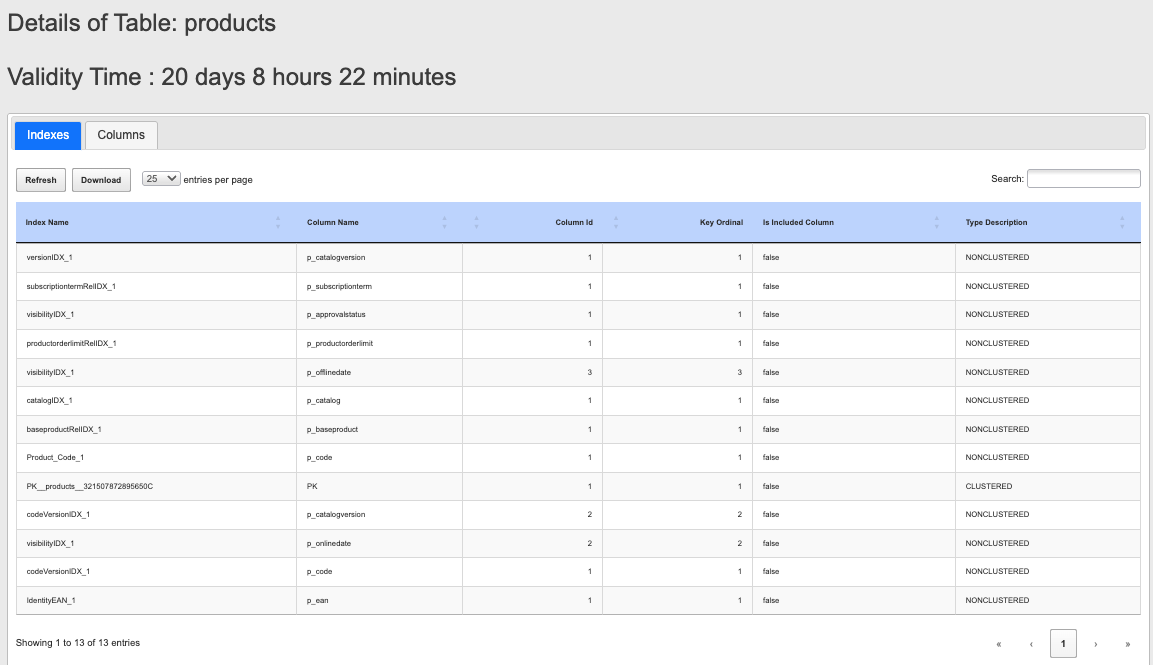1153x665 pixels.
Task: Click the Validity Time heading text
Action: click(232, 77)
